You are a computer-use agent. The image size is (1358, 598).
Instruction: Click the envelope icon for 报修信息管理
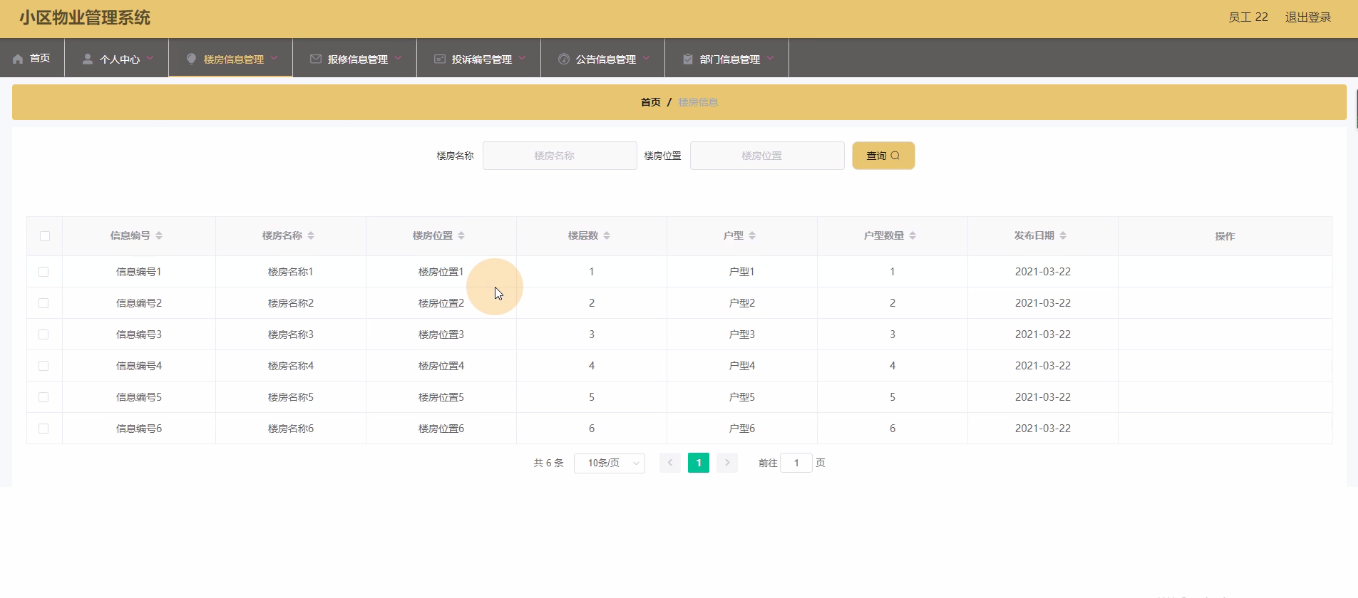(316, 59)
